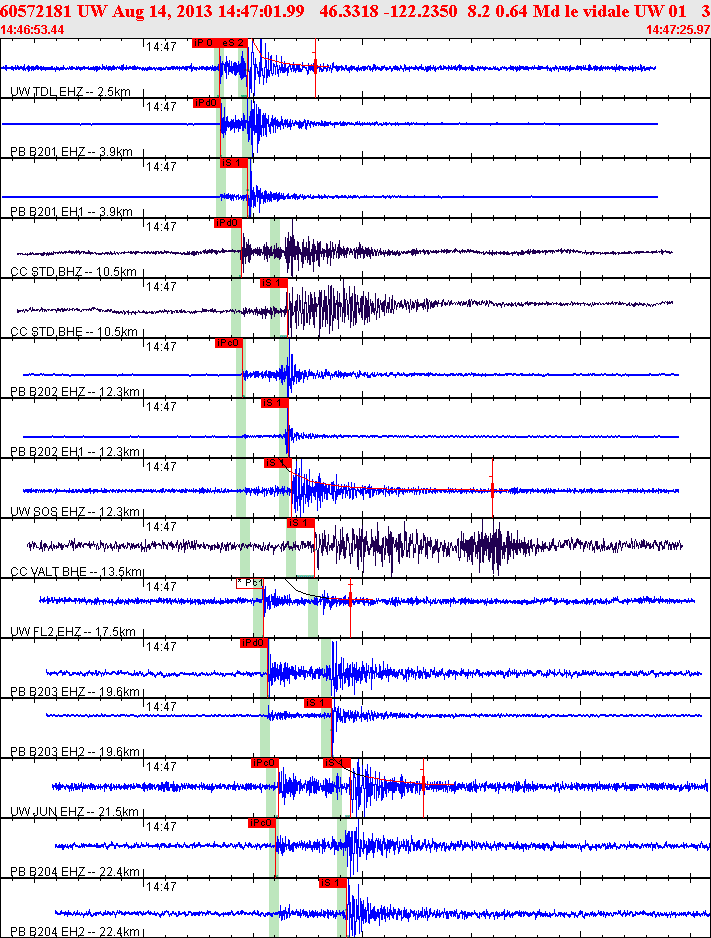Click the 'PB B204 EH2 -- 22.4km' channel label
The width and height of the screenshot is (711, 938).
pyautogui.click(x=75, y=931)
